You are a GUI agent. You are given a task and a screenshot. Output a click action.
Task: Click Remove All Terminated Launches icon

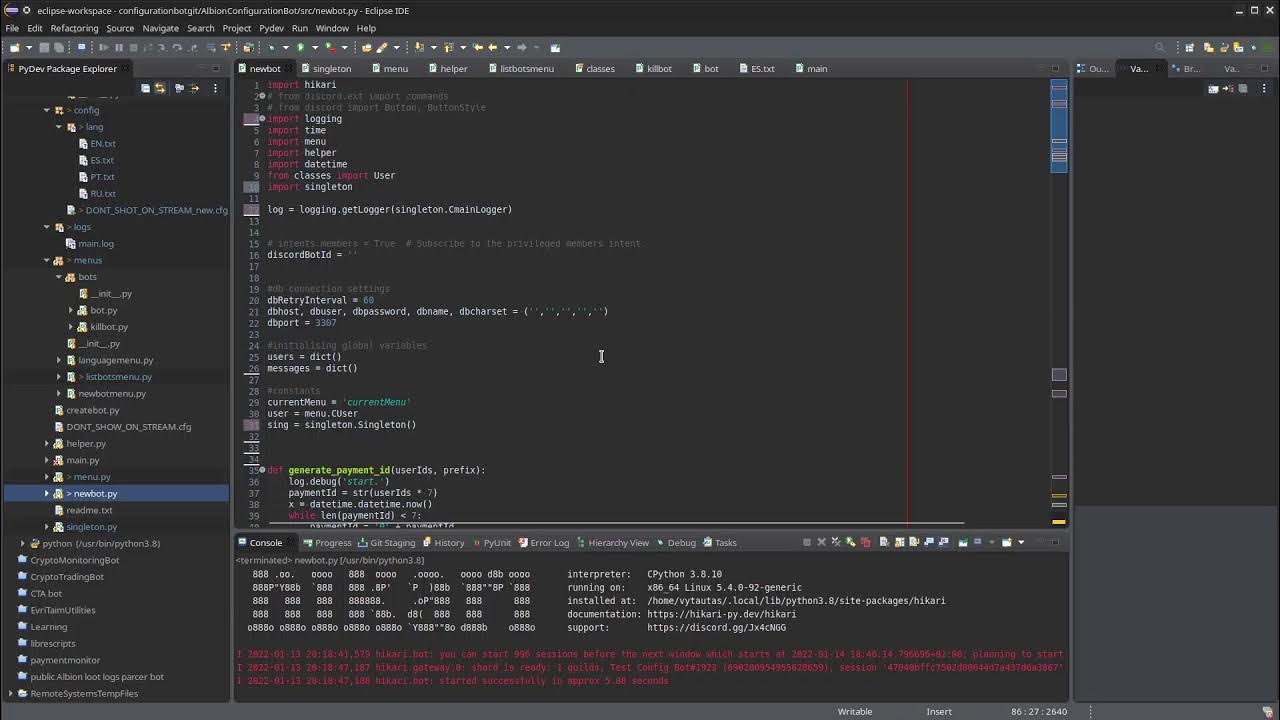click(837, 542)
